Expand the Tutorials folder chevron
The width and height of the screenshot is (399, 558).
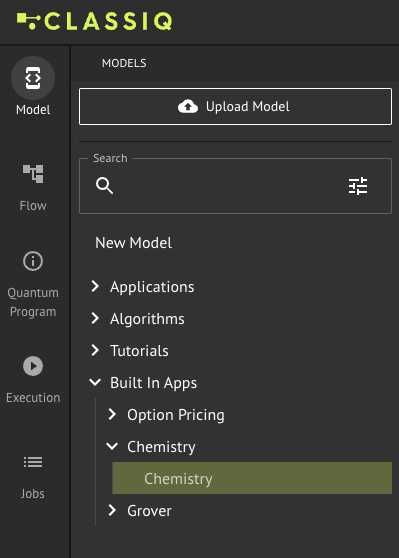[95, 350]
